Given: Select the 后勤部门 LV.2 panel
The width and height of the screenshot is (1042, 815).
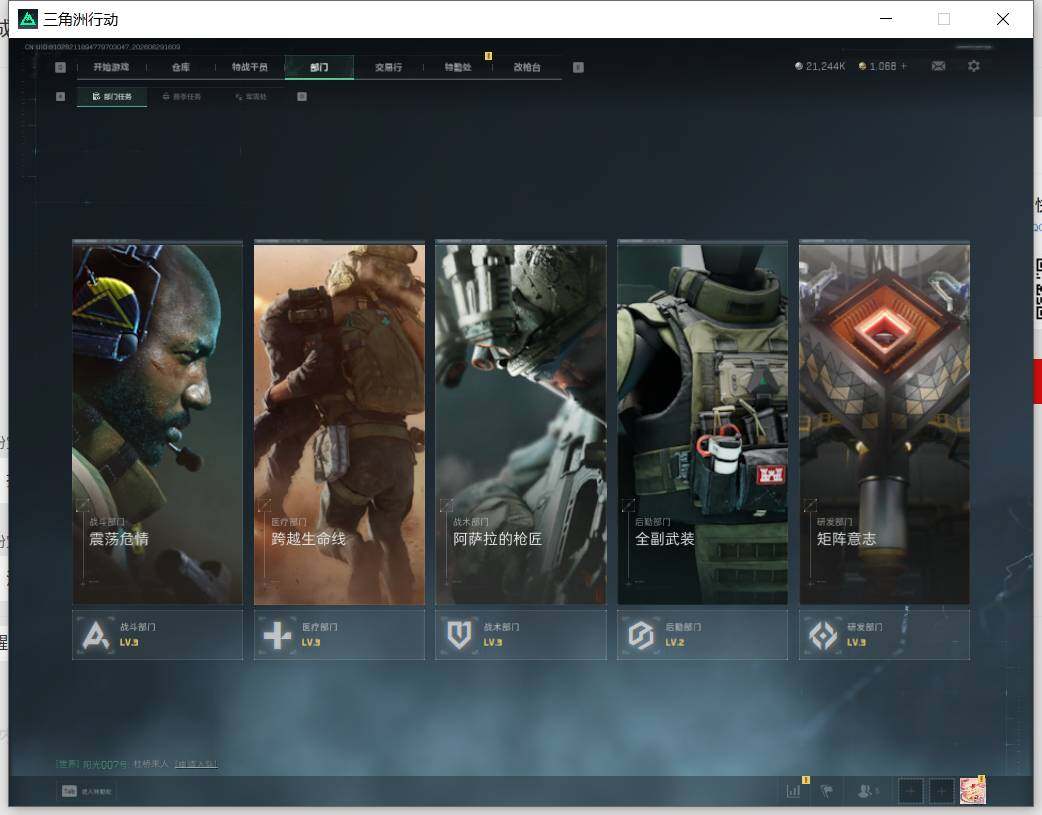Looking at the screenshot, I should pos(702,635).
